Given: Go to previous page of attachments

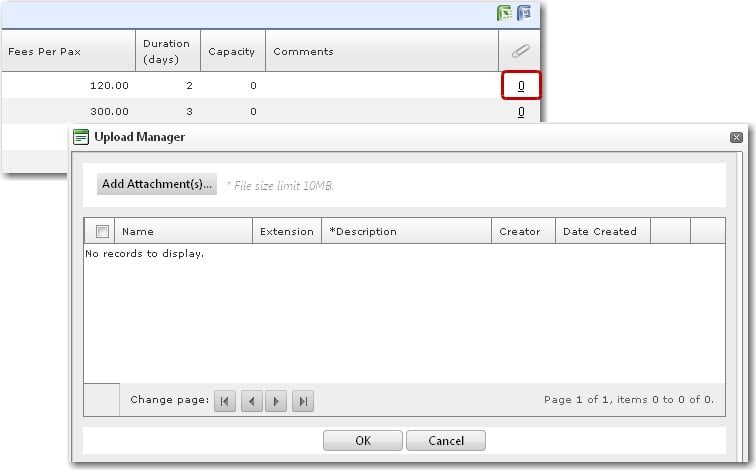Looking at the screenshot, I should 251,401.
